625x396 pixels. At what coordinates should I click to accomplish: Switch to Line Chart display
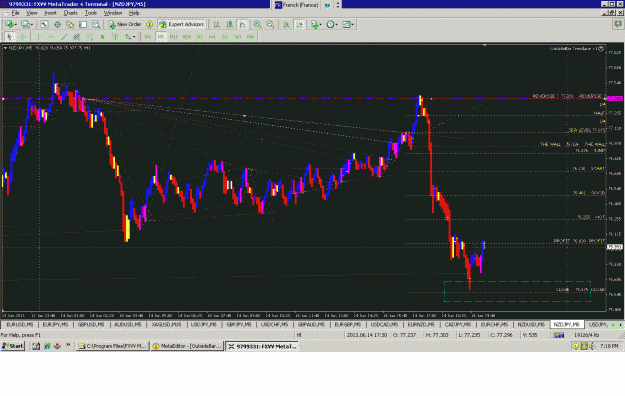click(243, 24)
